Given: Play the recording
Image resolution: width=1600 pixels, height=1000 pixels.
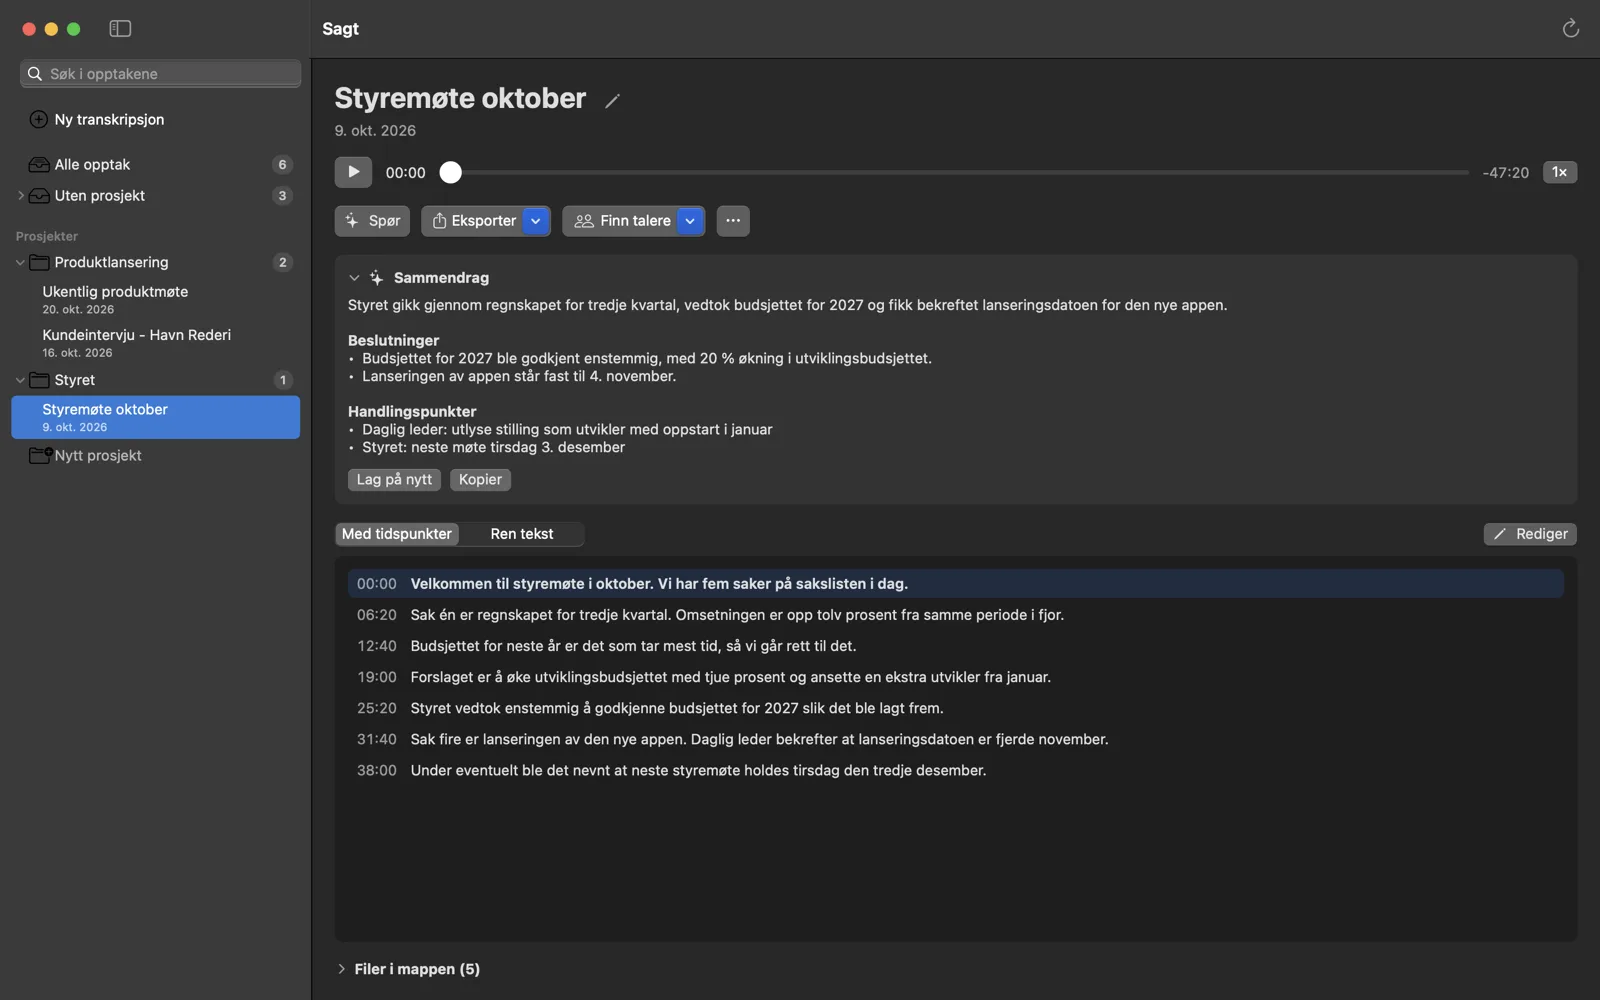Looking at the screenshot, I should coord(353,172).
